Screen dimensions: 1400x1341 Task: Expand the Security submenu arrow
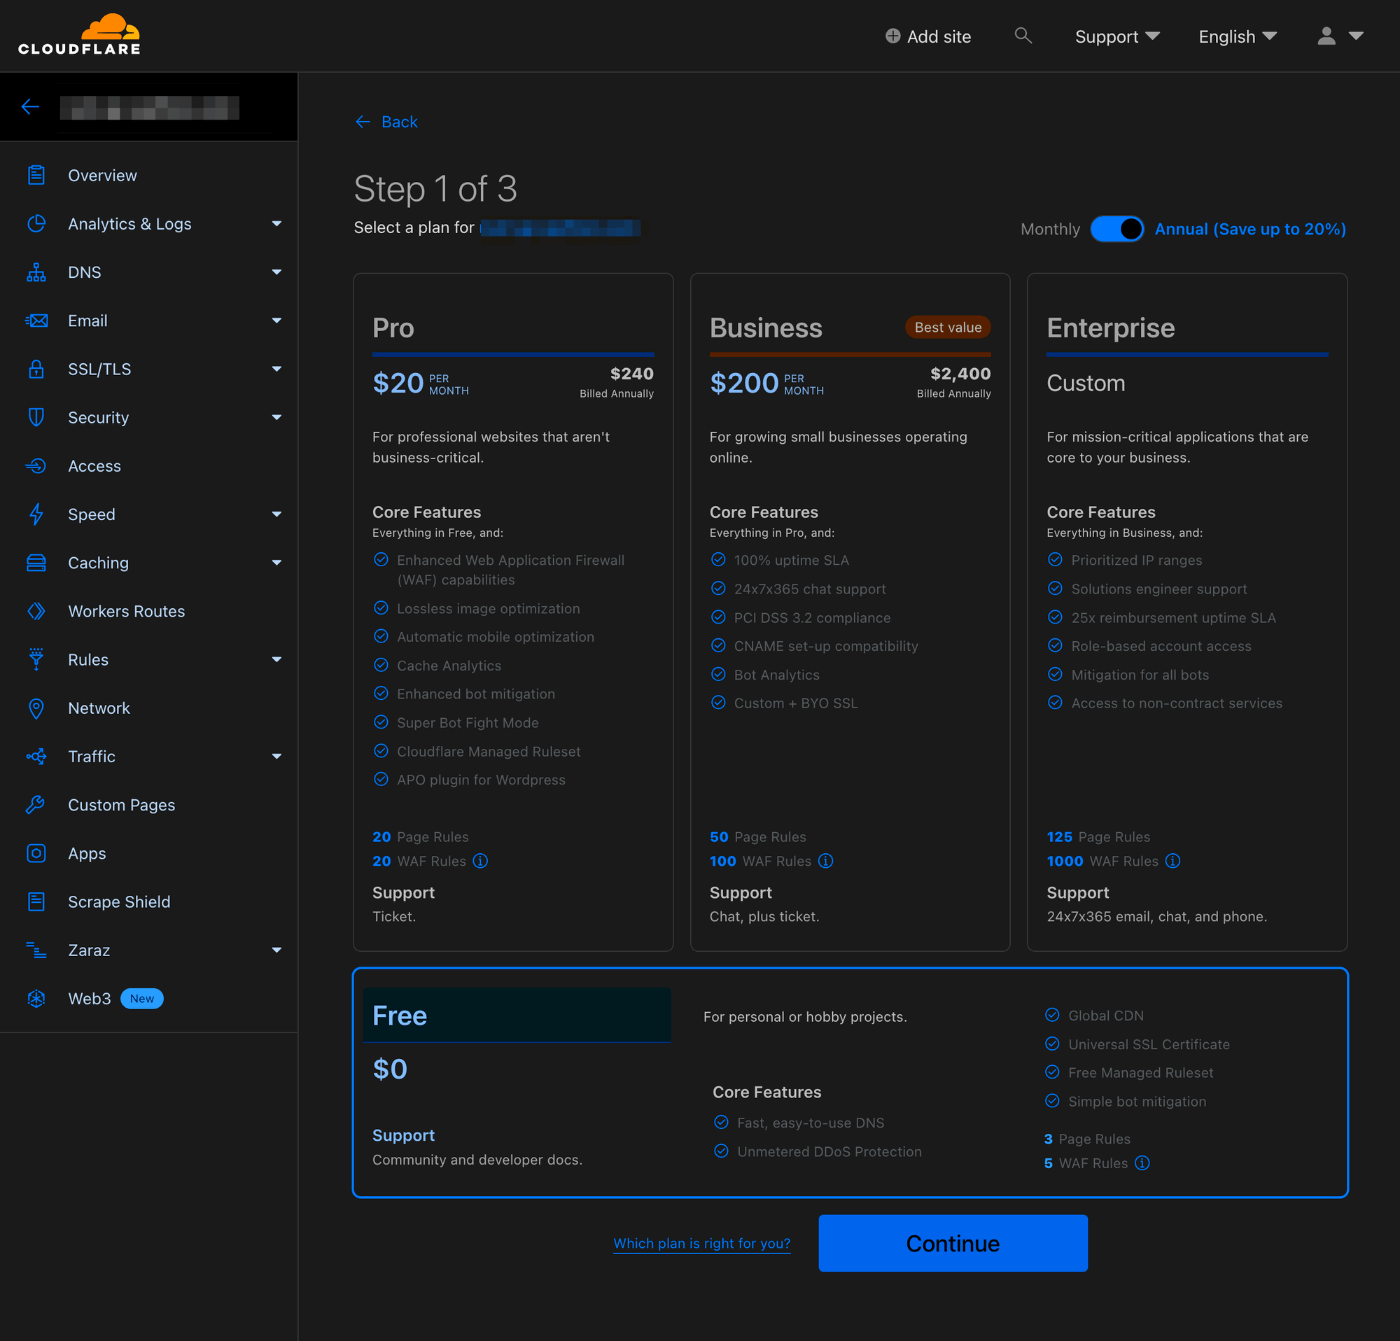tap(277, 418)
